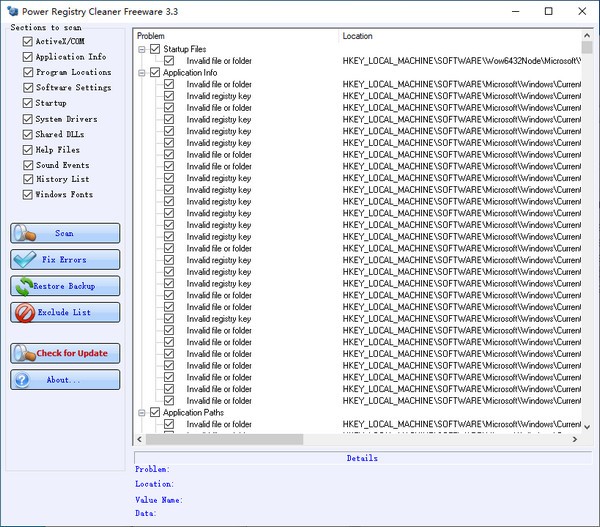
Task: Click the horizontal scrollbar right arrow
Action: pos(574,439)
